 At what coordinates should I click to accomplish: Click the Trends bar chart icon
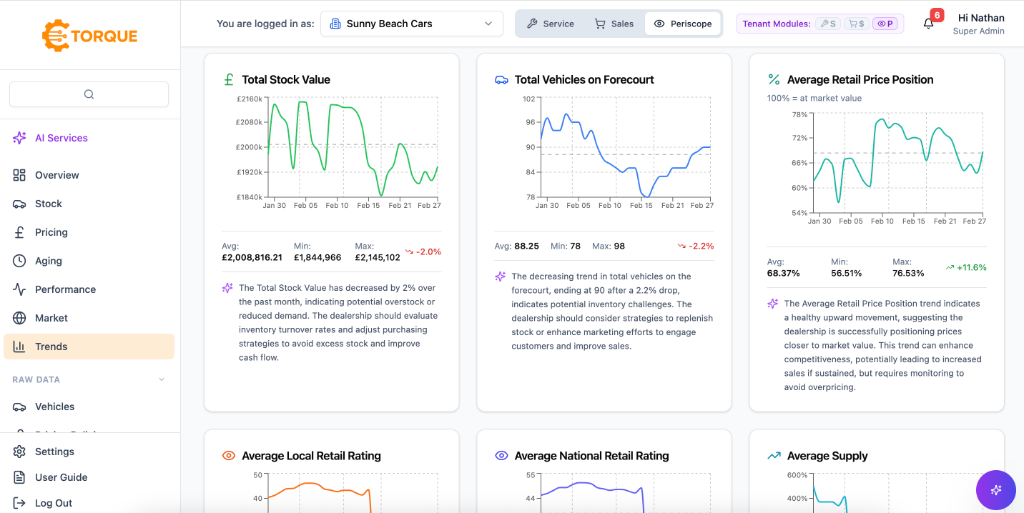click(19, 347)
